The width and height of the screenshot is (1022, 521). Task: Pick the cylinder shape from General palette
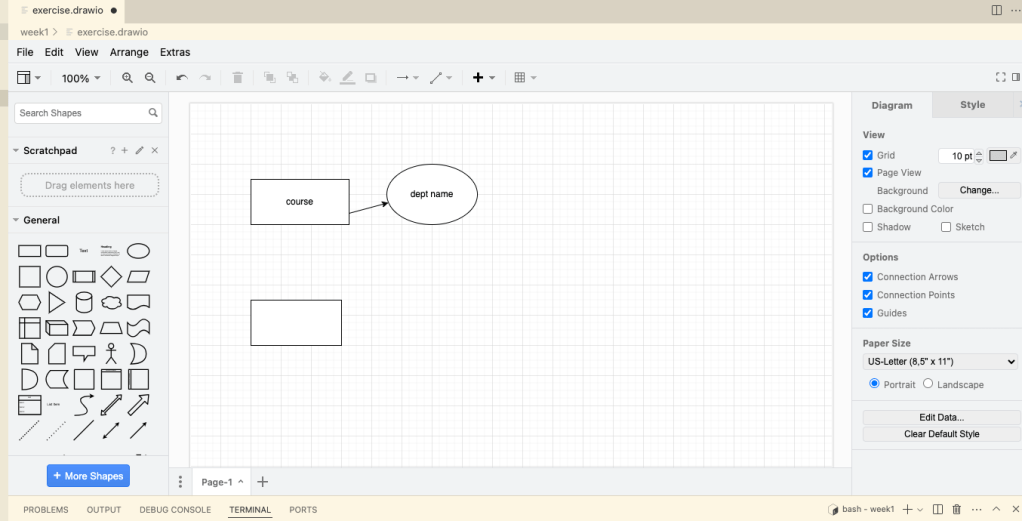[84, 302]
